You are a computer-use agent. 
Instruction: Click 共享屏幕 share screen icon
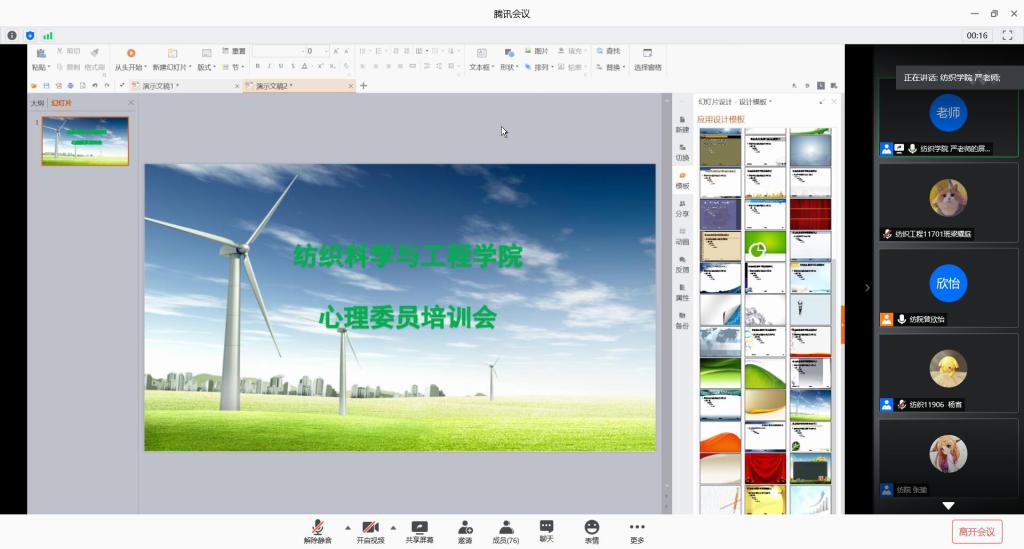point(419,530)
